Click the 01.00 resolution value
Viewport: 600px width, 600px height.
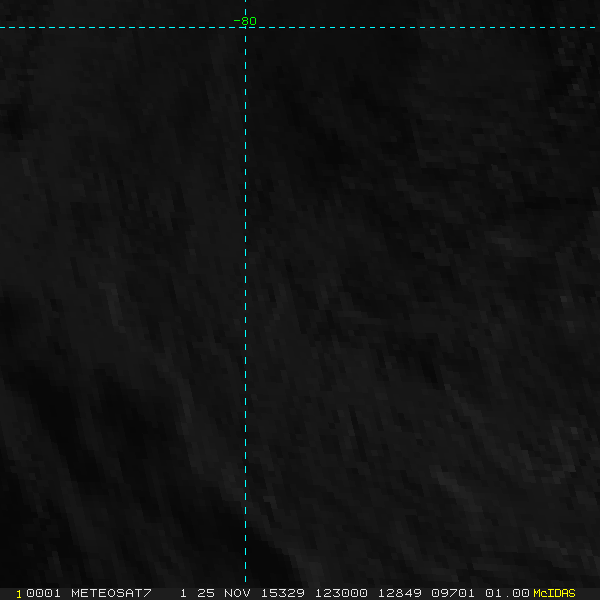(507, 593)
